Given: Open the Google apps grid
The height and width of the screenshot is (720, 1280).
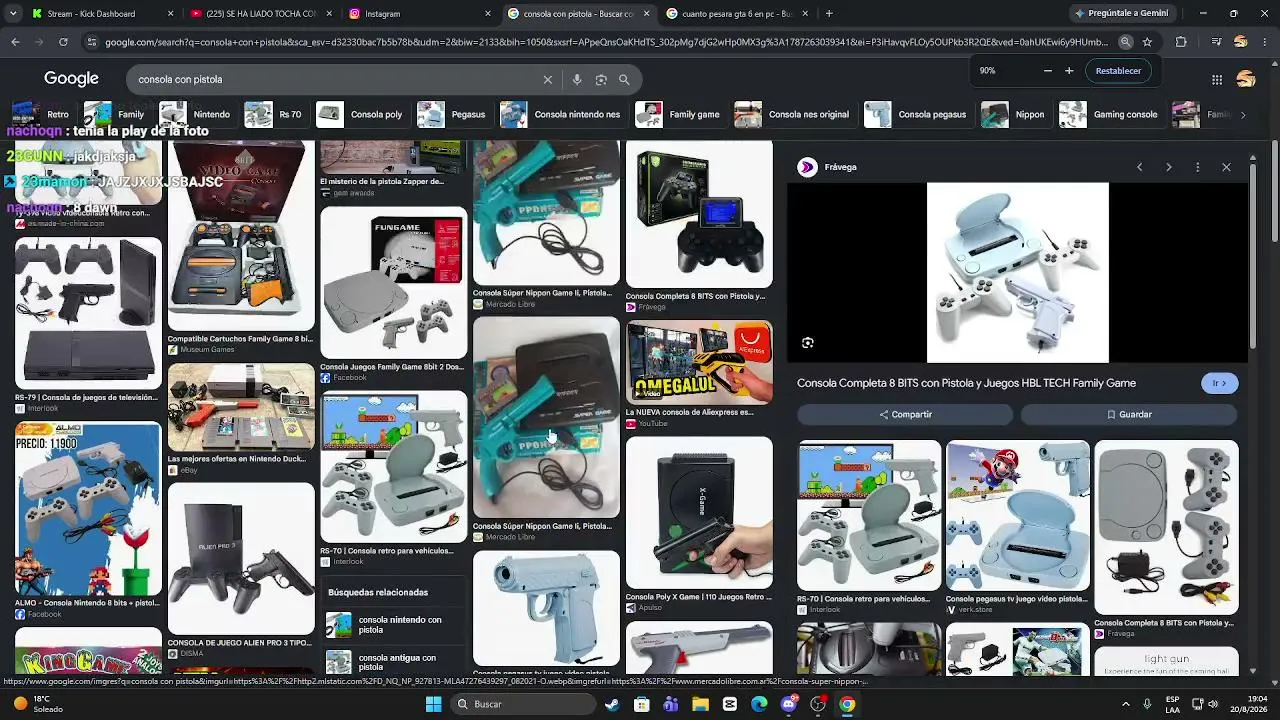Looking at the screenshot, I should tap(1217, 80).
